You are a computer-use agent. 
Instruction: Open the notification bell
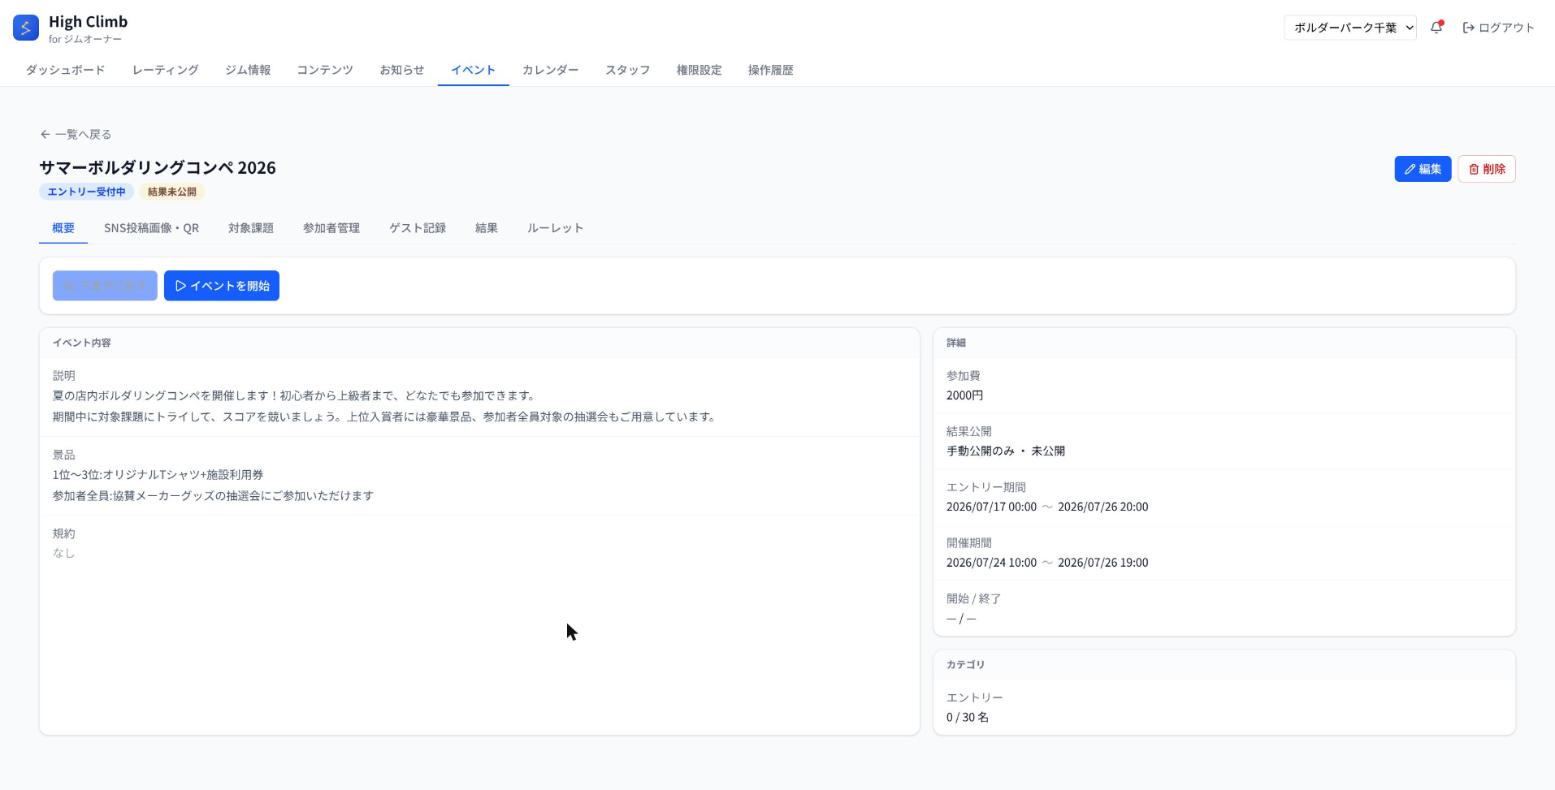click(x=1437, y=27)
